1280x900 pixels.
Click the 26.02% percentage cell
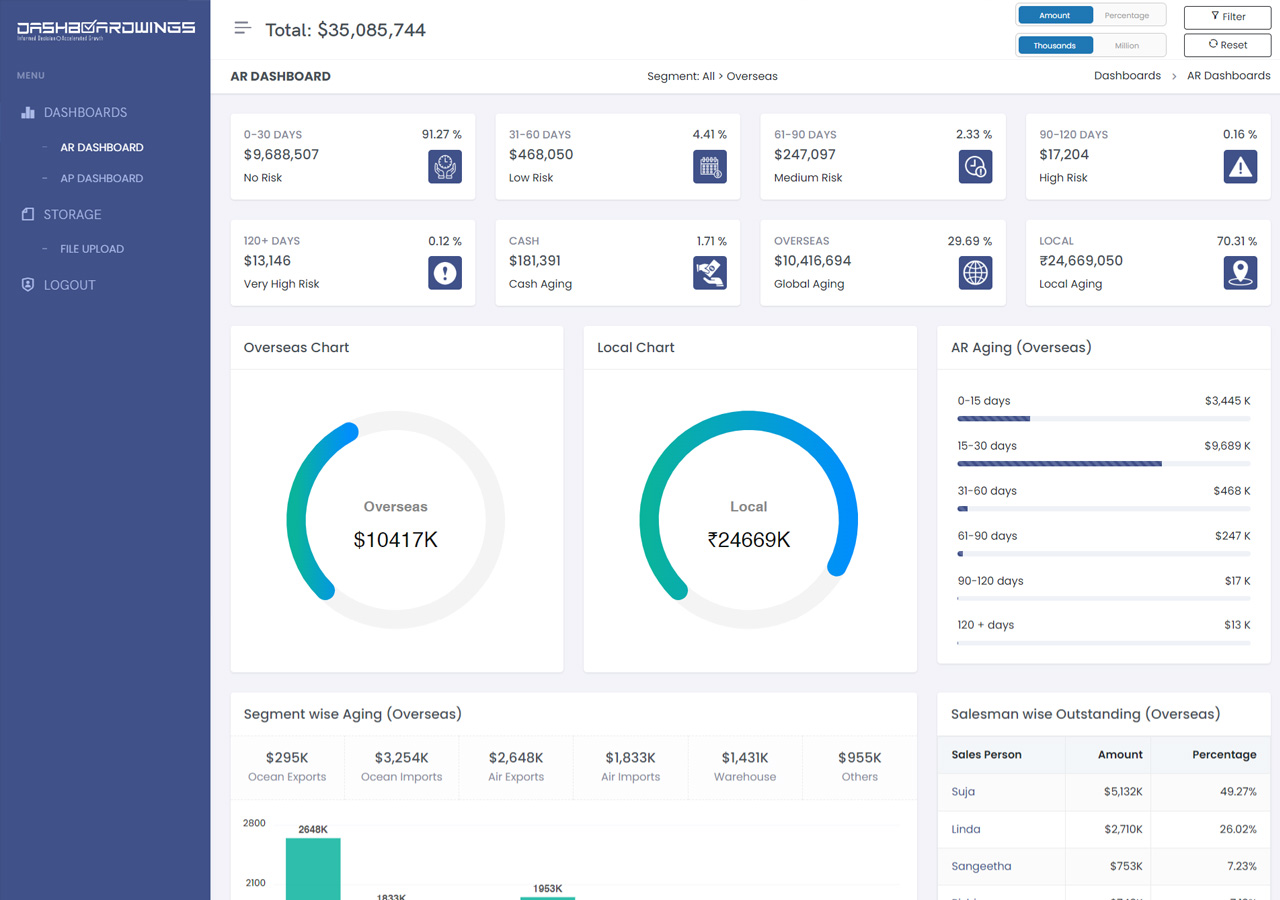pyautogui.click(x=1236, y=829)
